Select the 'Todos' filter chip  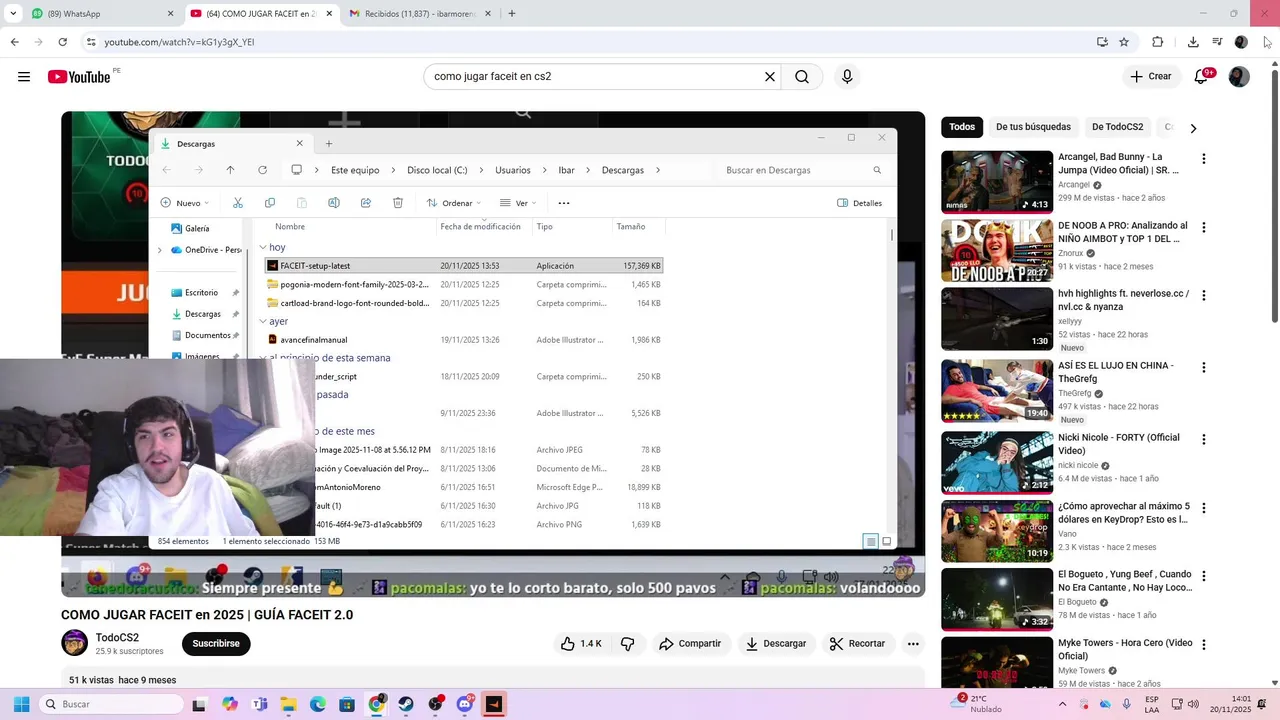[x=962, y=127]
